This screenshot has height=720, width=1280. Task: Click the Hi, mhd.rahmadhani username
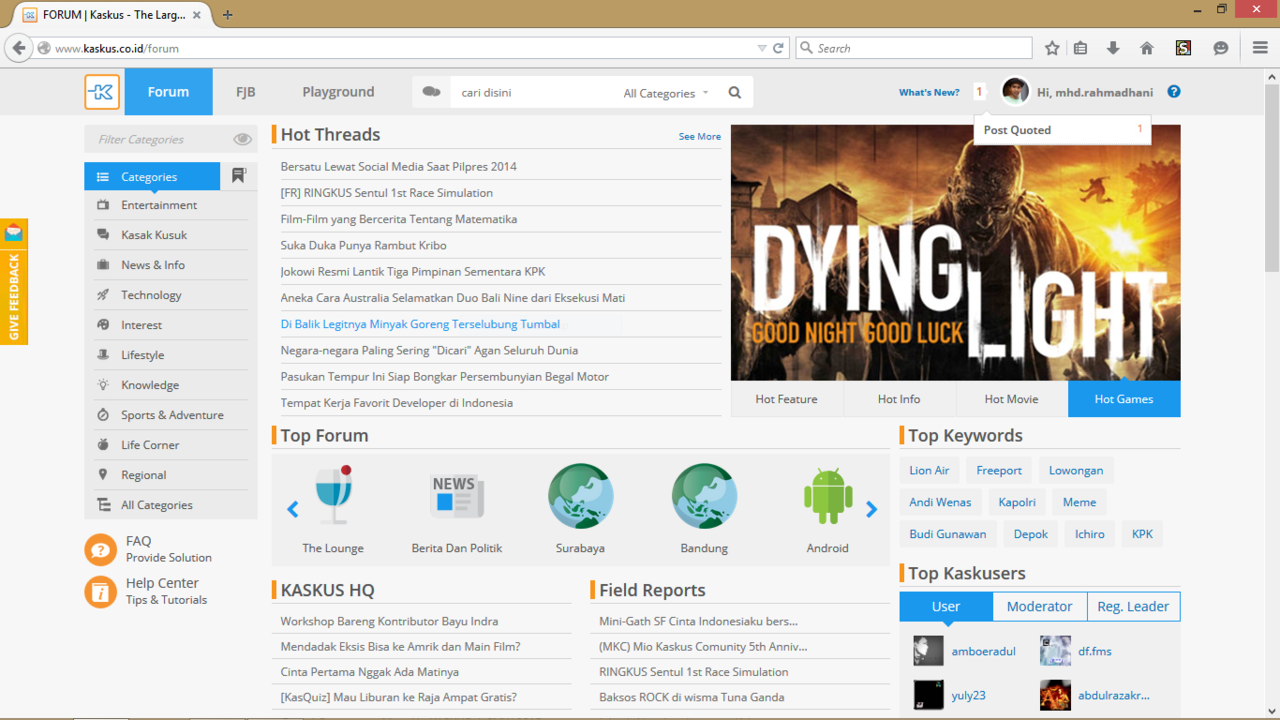click(x=1095, y=92)
